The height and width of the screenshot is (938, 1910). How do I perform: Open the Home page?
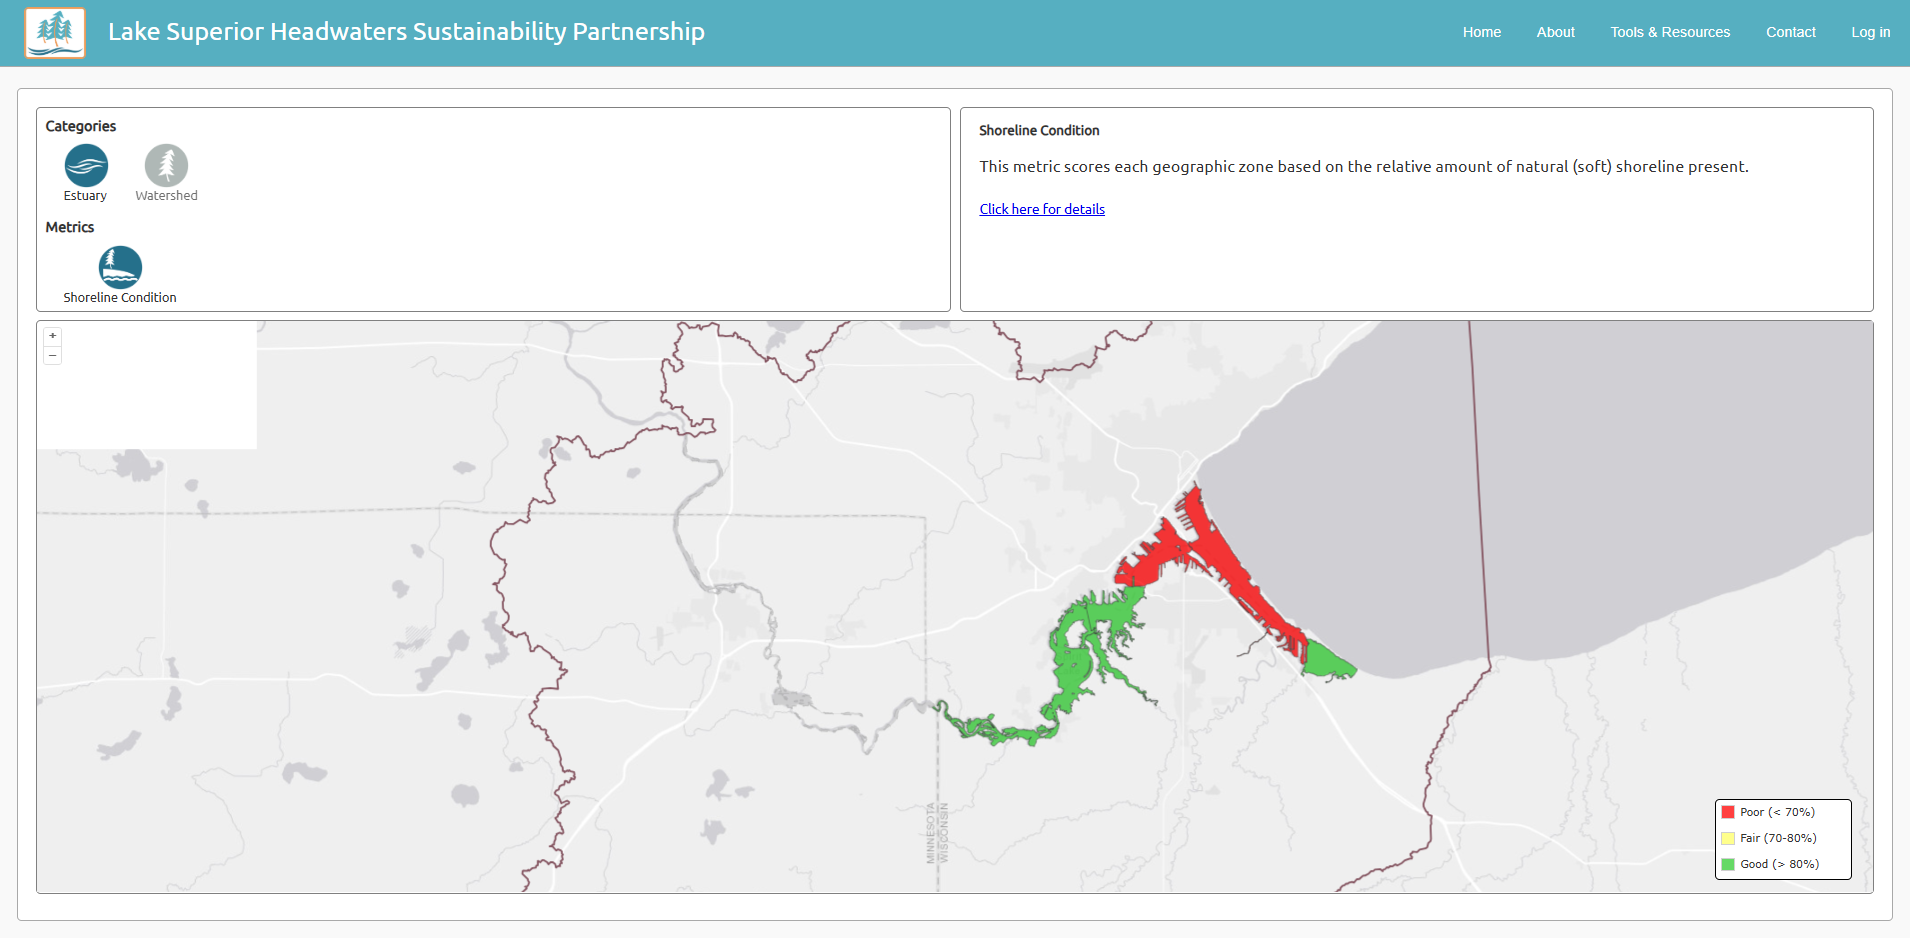pos(1481,32)
